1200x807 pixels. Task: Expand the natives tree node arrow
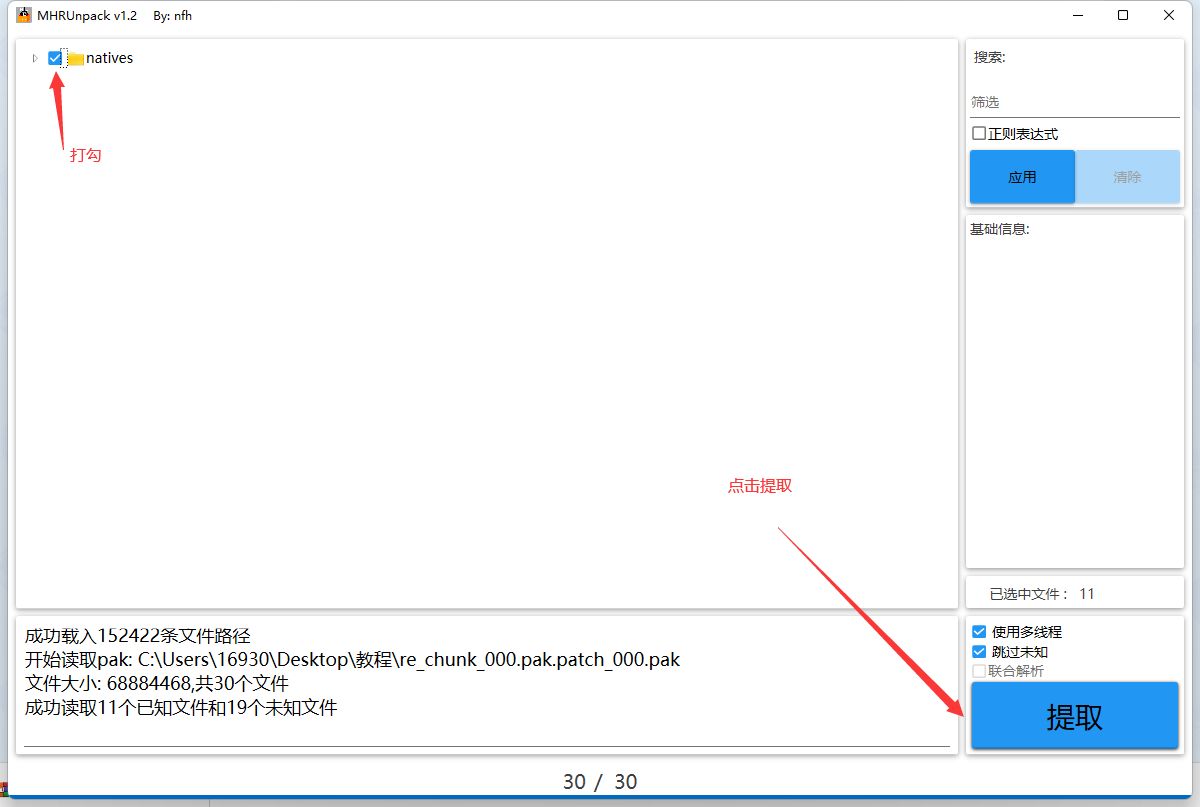(36, 59)
